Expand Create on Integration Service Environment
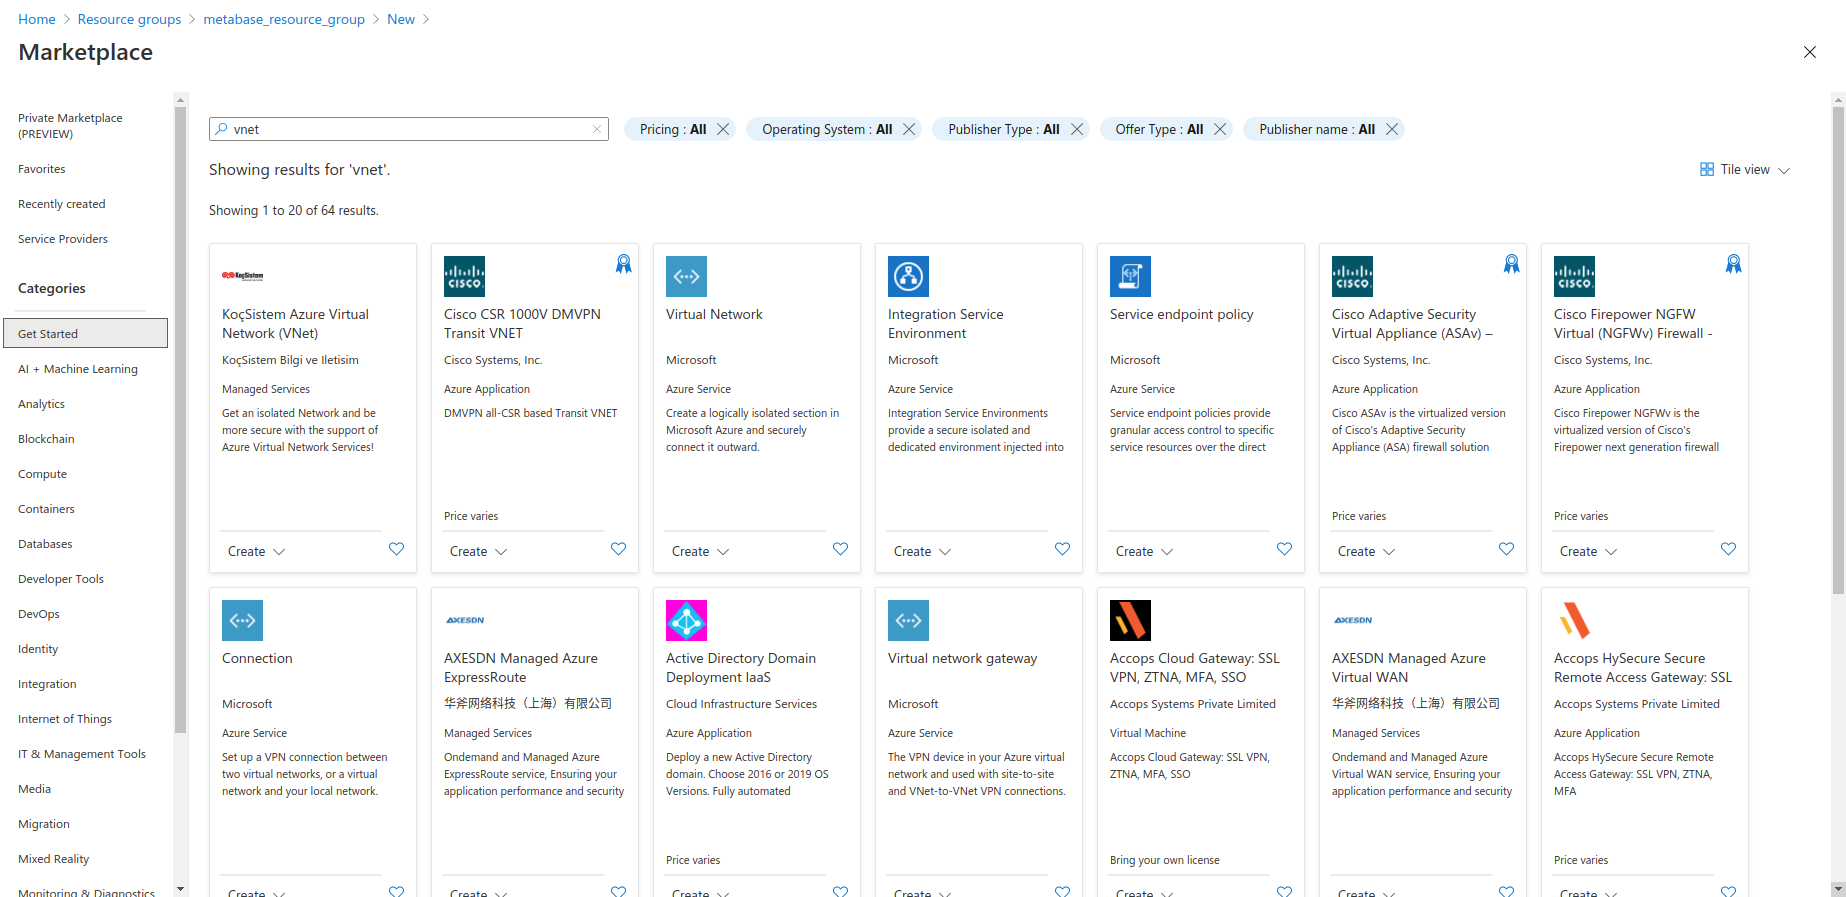1846x897 pixels. pyautogui.click(x=922, y=551)
